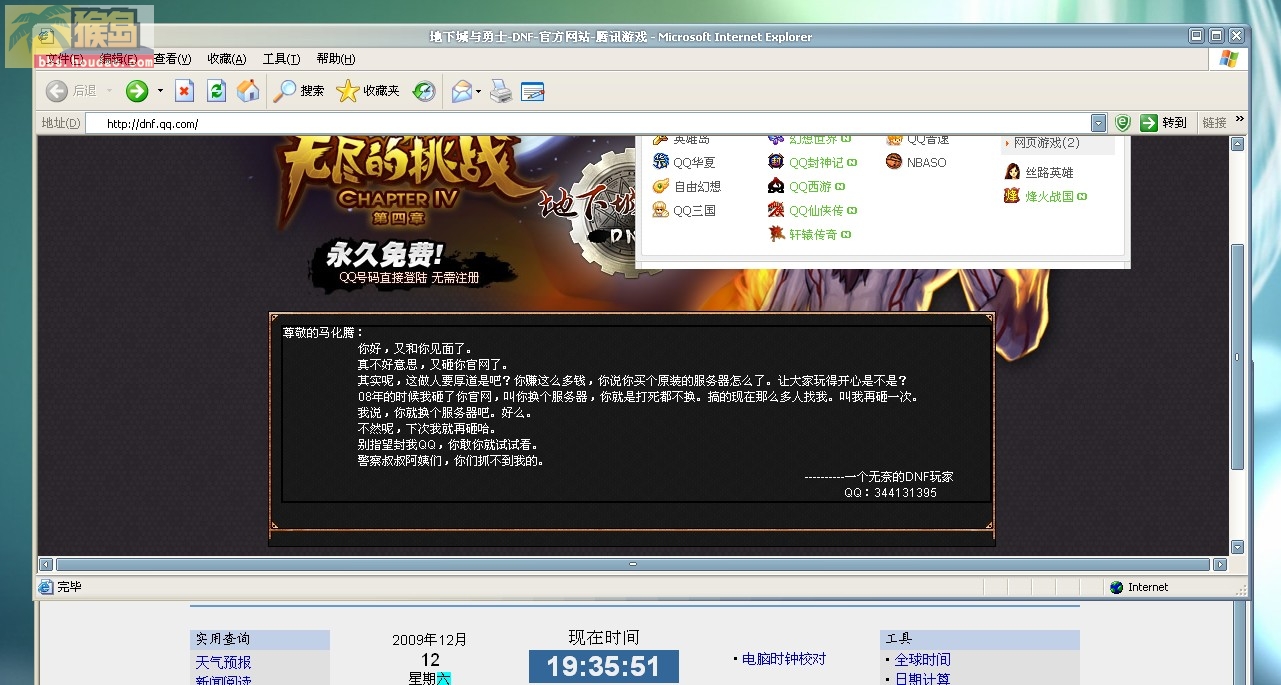The width and height of the screenshot is (1281, 685).
Task: Print the page with the printer icon
Action: (x=501, y=91)
